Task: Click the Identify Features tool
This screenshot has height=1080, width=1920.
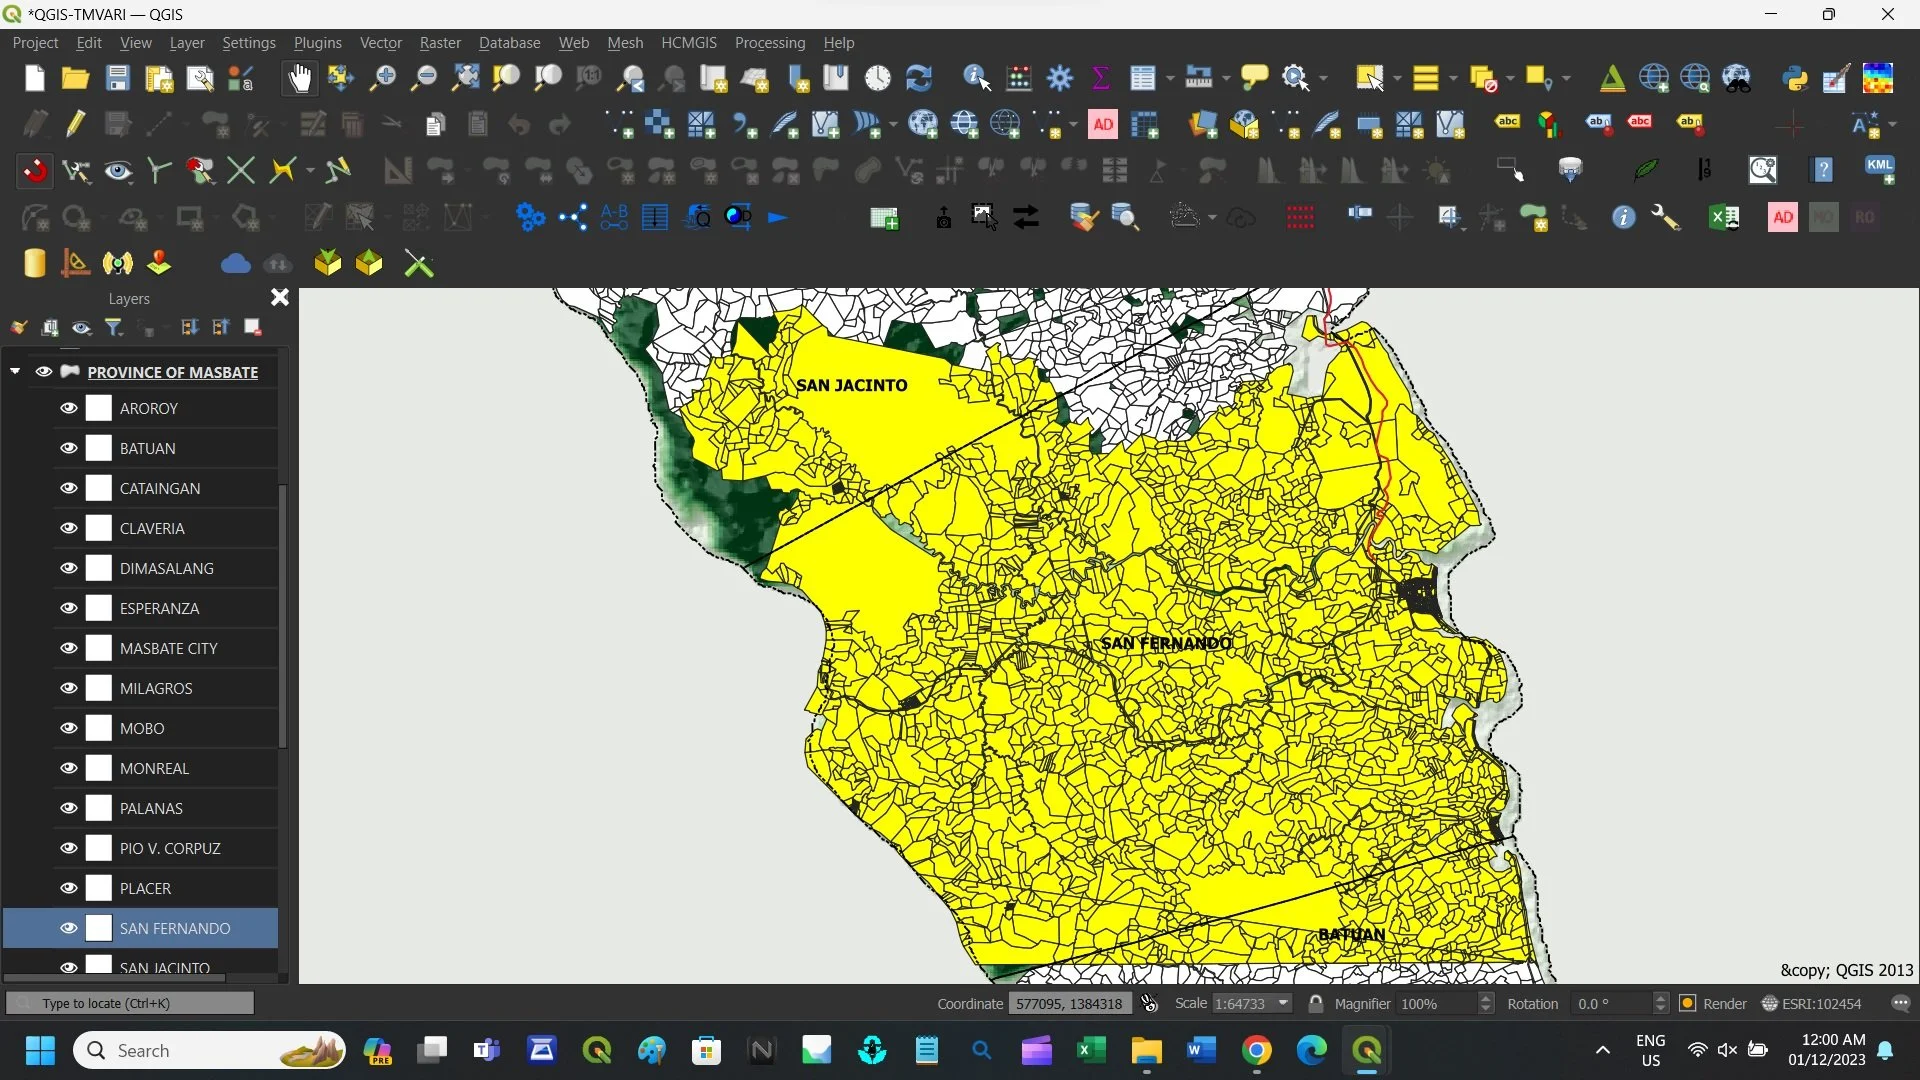Action: (x=976, y=78)
